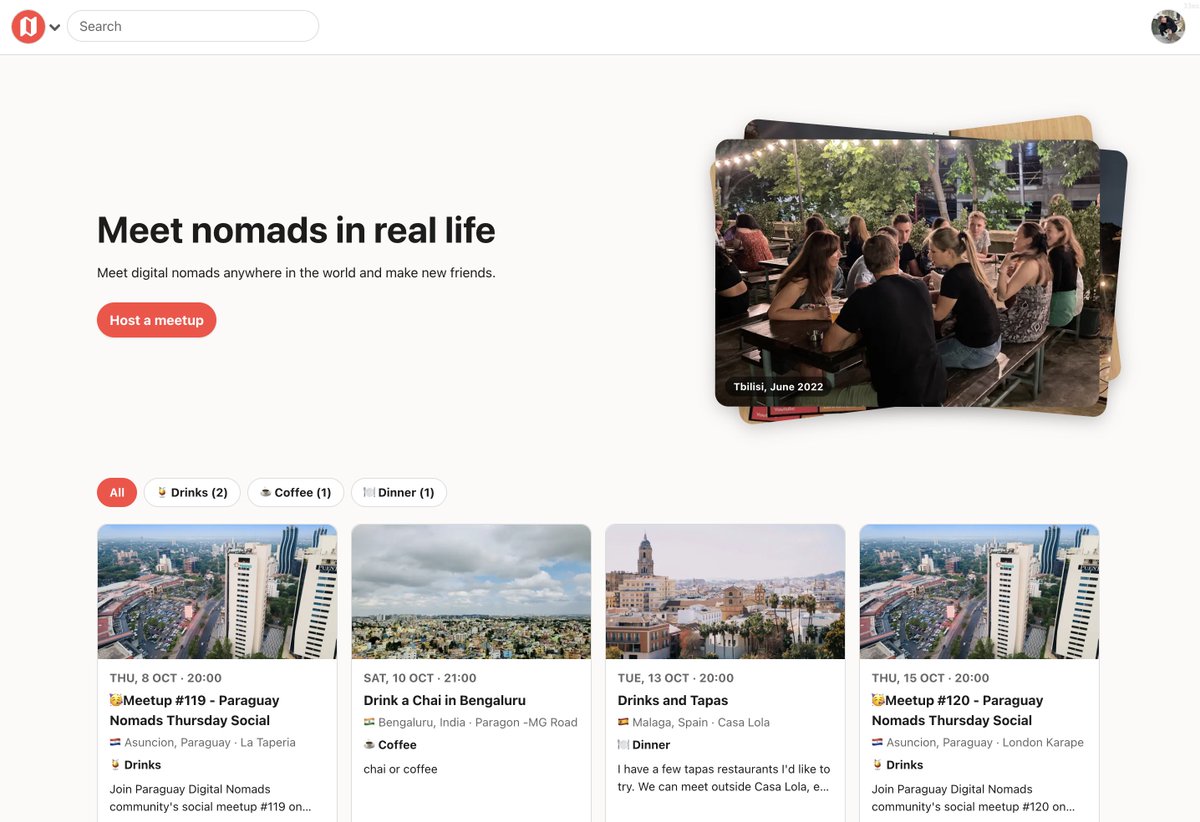
Task: Click the 'Meet digital nomads anywhere' subtitle
Action: click(x=296, y=272)
